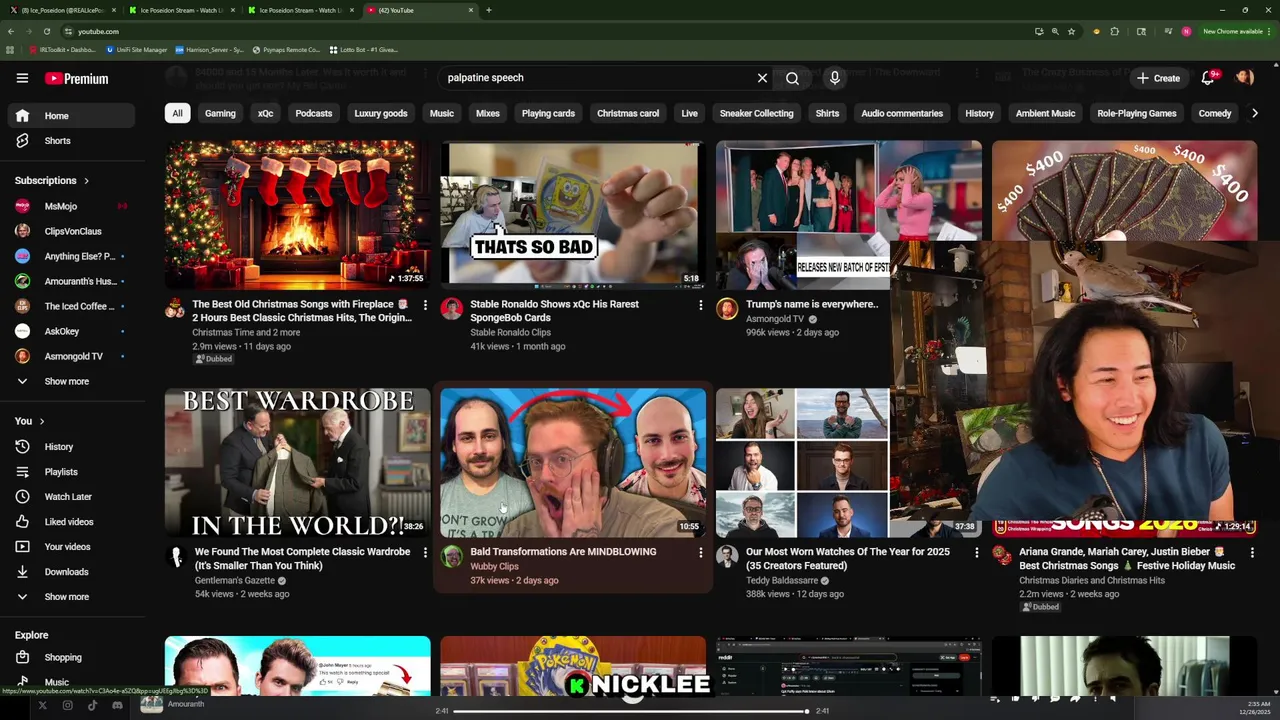The width and height of the screenshot is (1280, 720).
Task: Select the Playing cards filter chip
Action: pos(548,113)
